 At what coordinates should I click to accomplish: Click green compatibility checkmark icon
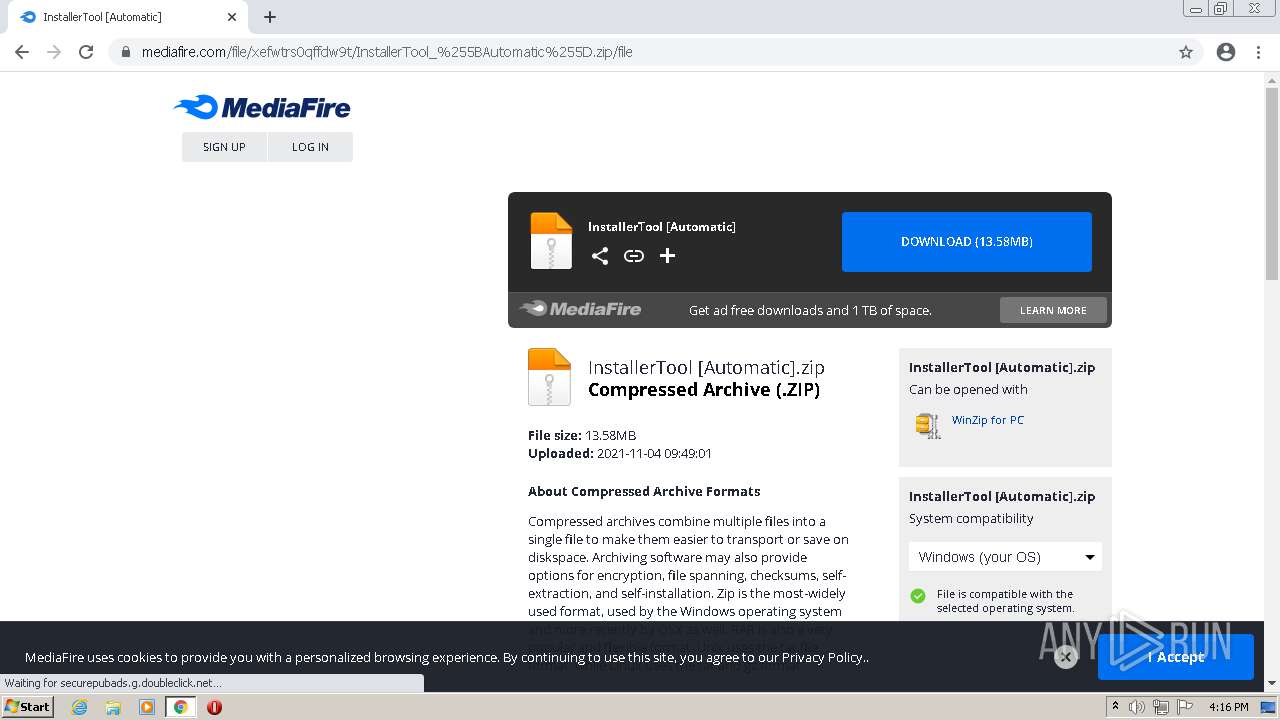[918, 596]
